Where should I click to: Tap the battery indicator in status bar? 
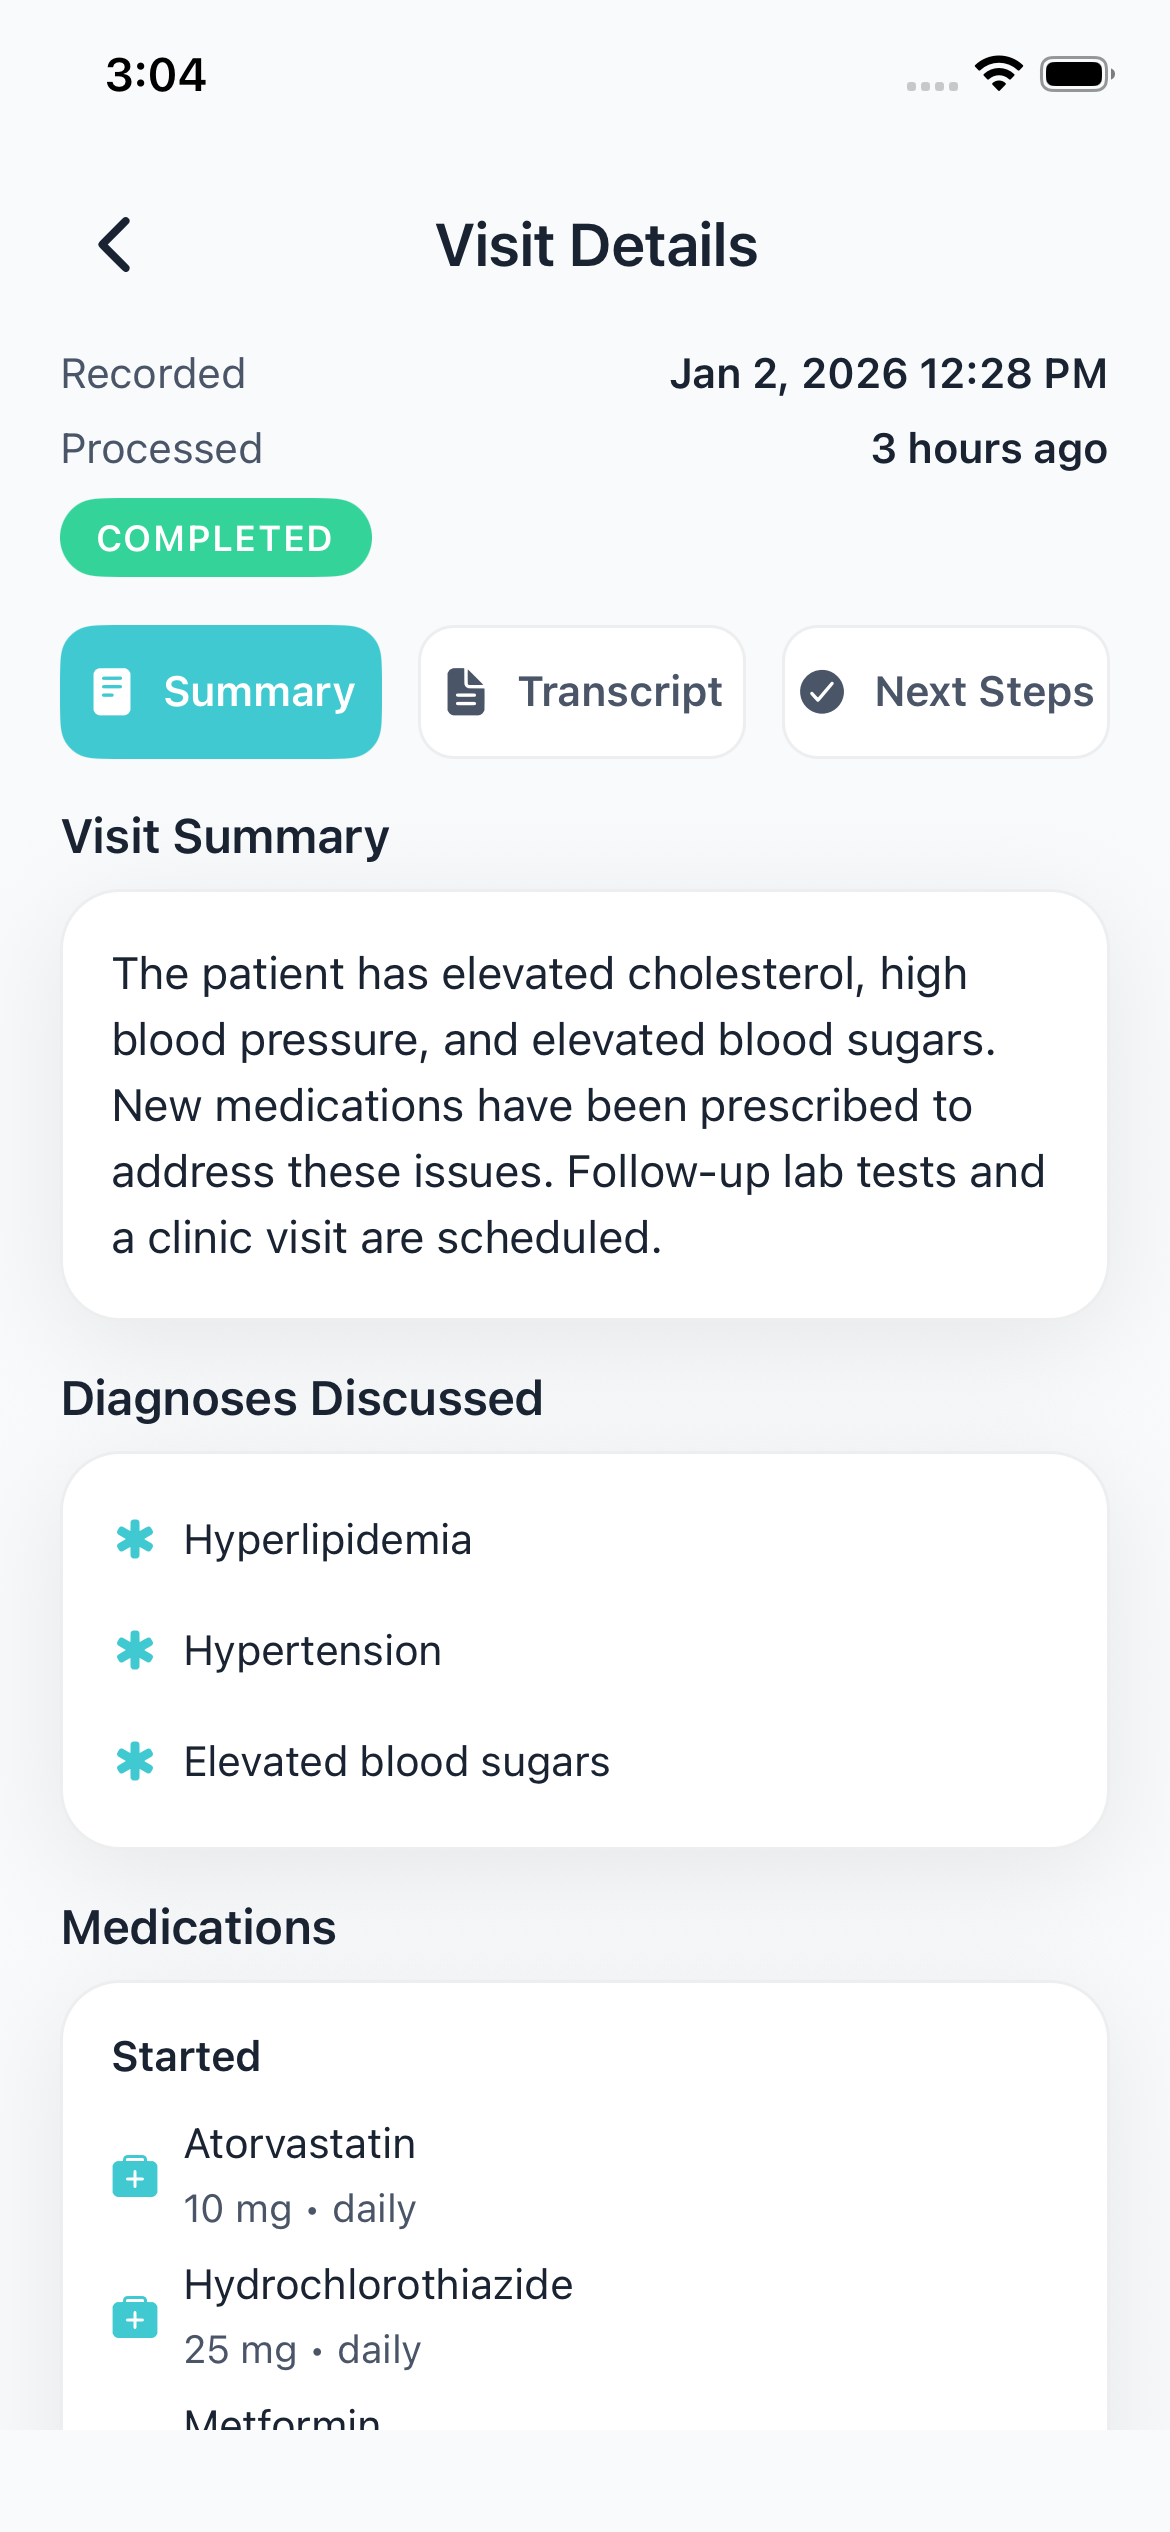pos(1076,74)
